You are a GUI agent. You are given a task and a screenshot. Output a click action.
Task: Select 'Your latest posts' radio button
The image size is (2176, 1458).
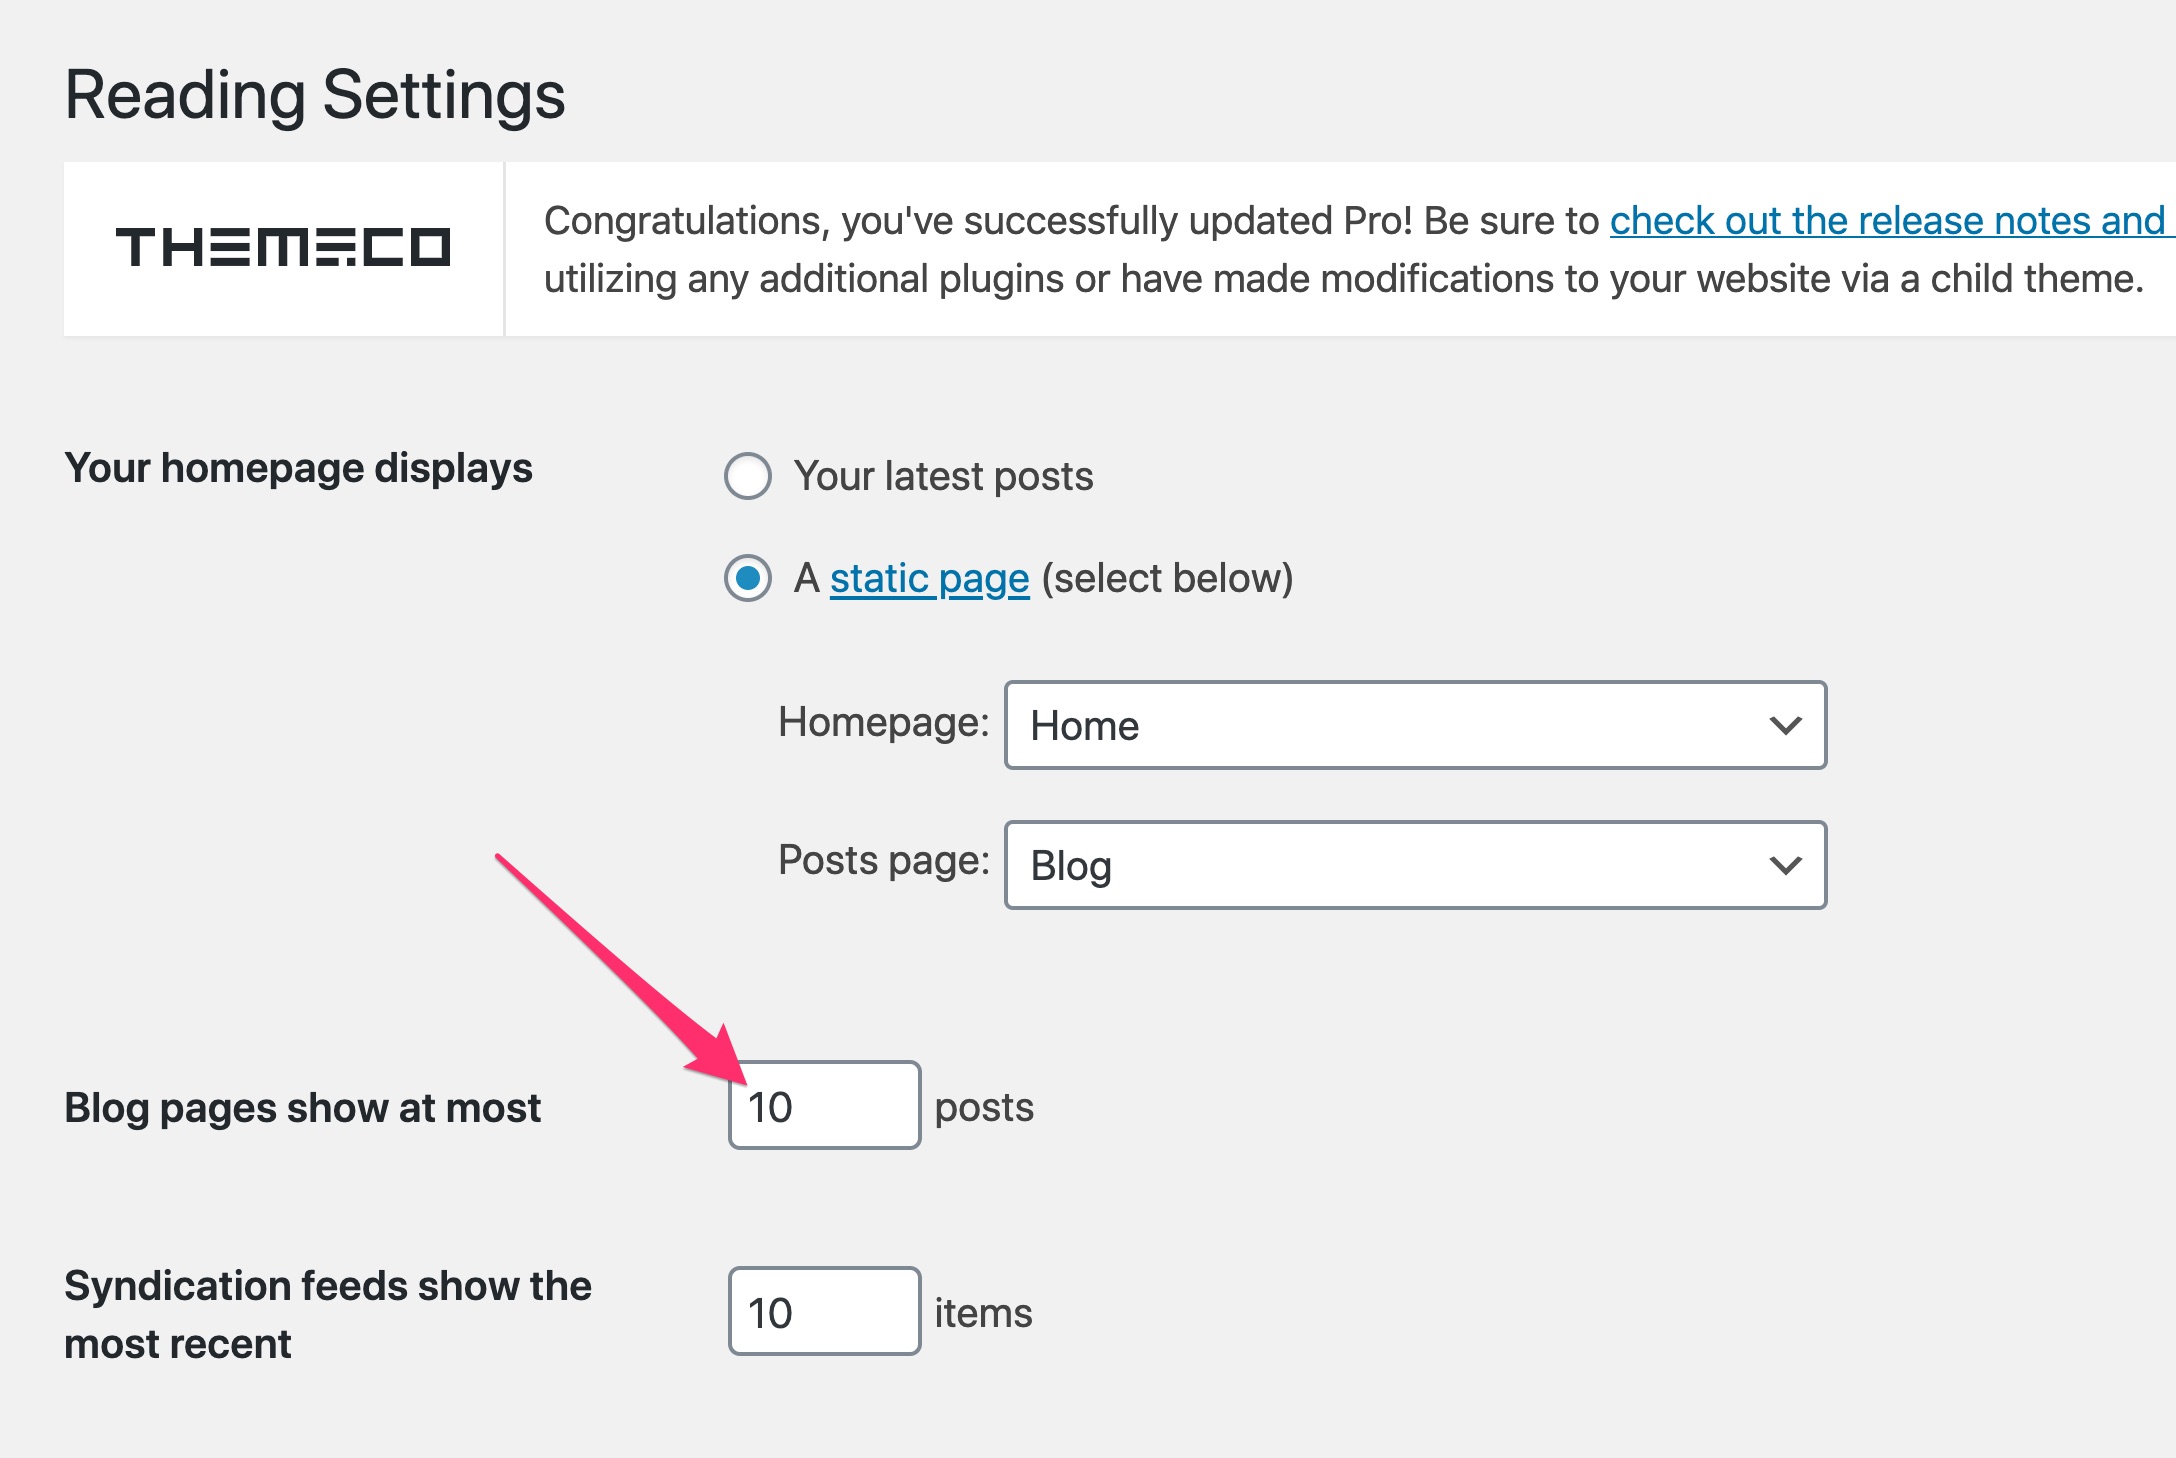coord(748,476)
